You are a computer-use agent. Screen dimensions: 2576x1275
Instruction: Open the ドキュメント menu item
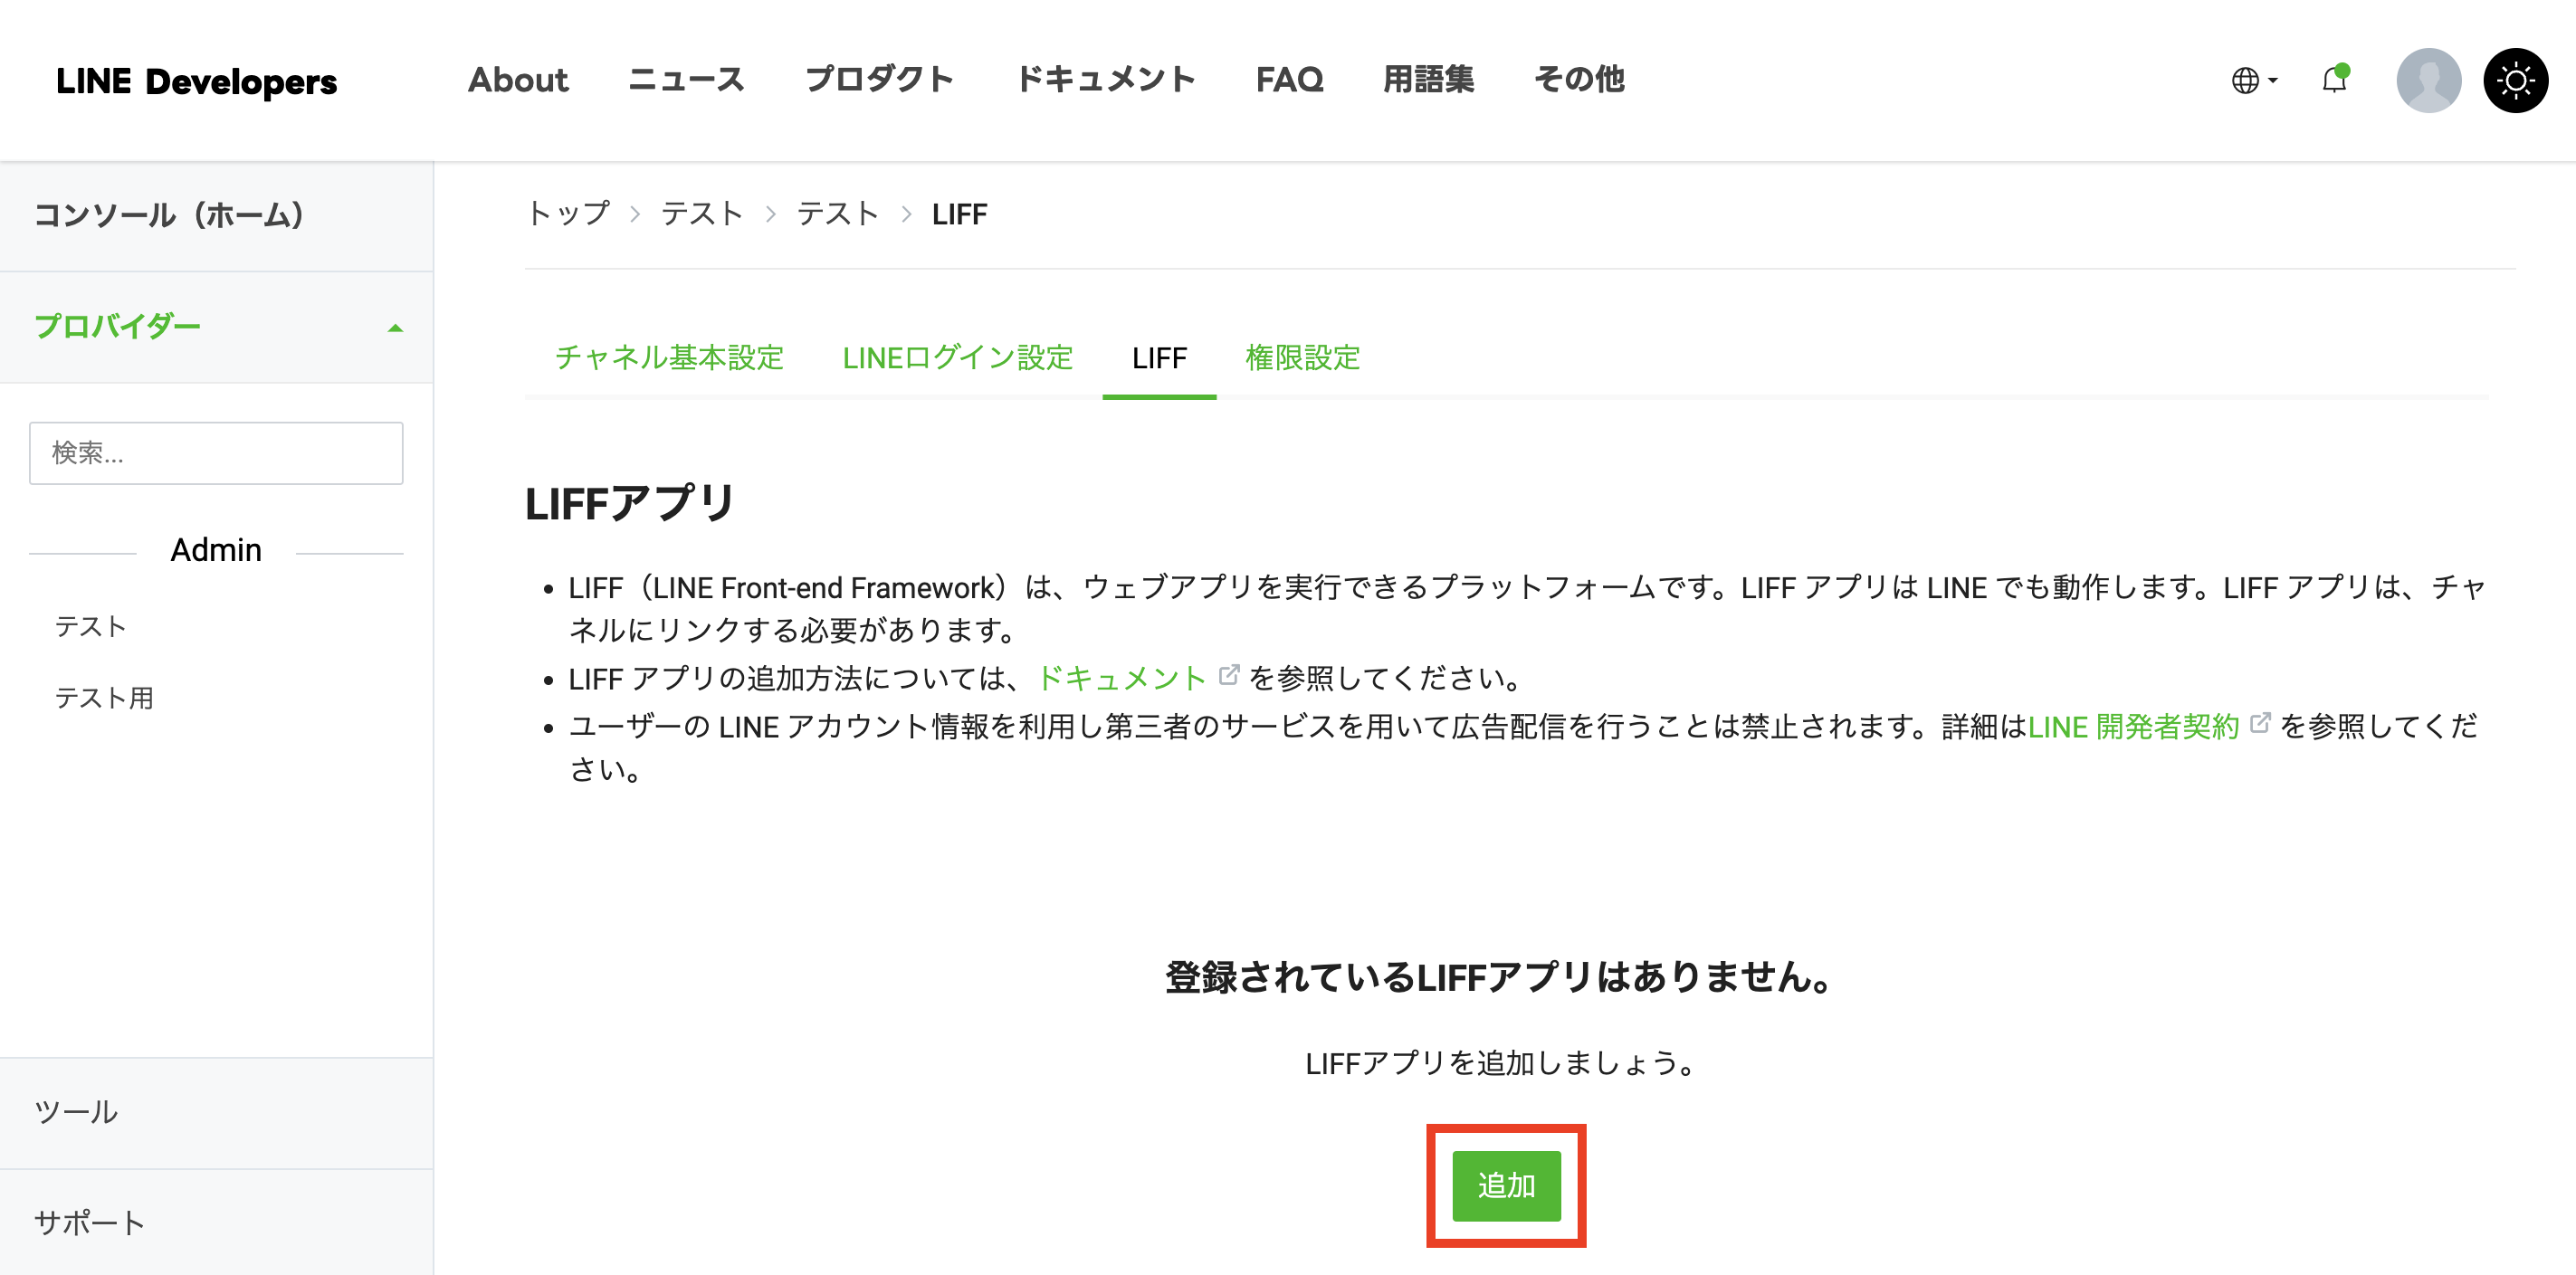[1105, 79]
